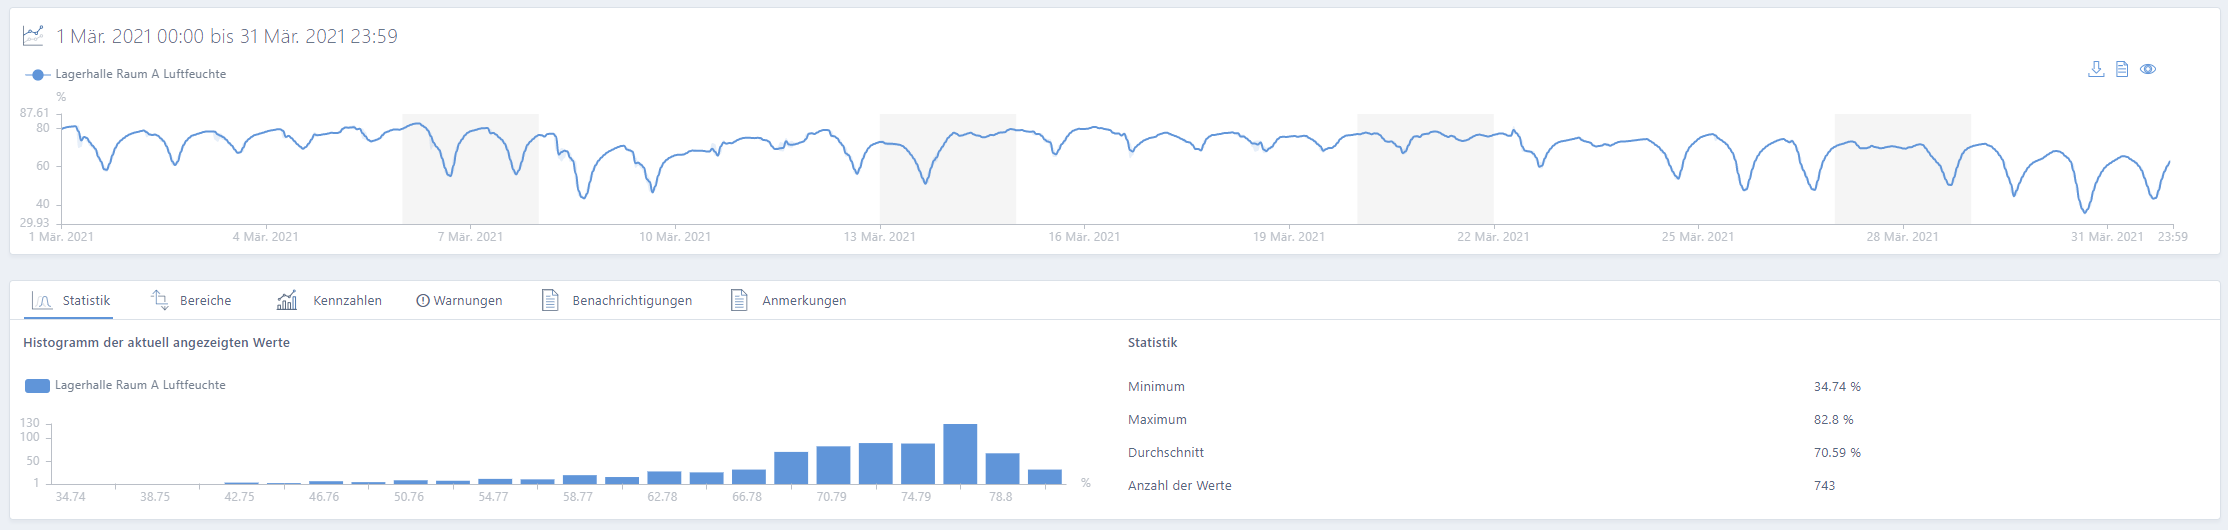Click the Bereiche crop icon

pyautogui.click(x=160, y=300)
